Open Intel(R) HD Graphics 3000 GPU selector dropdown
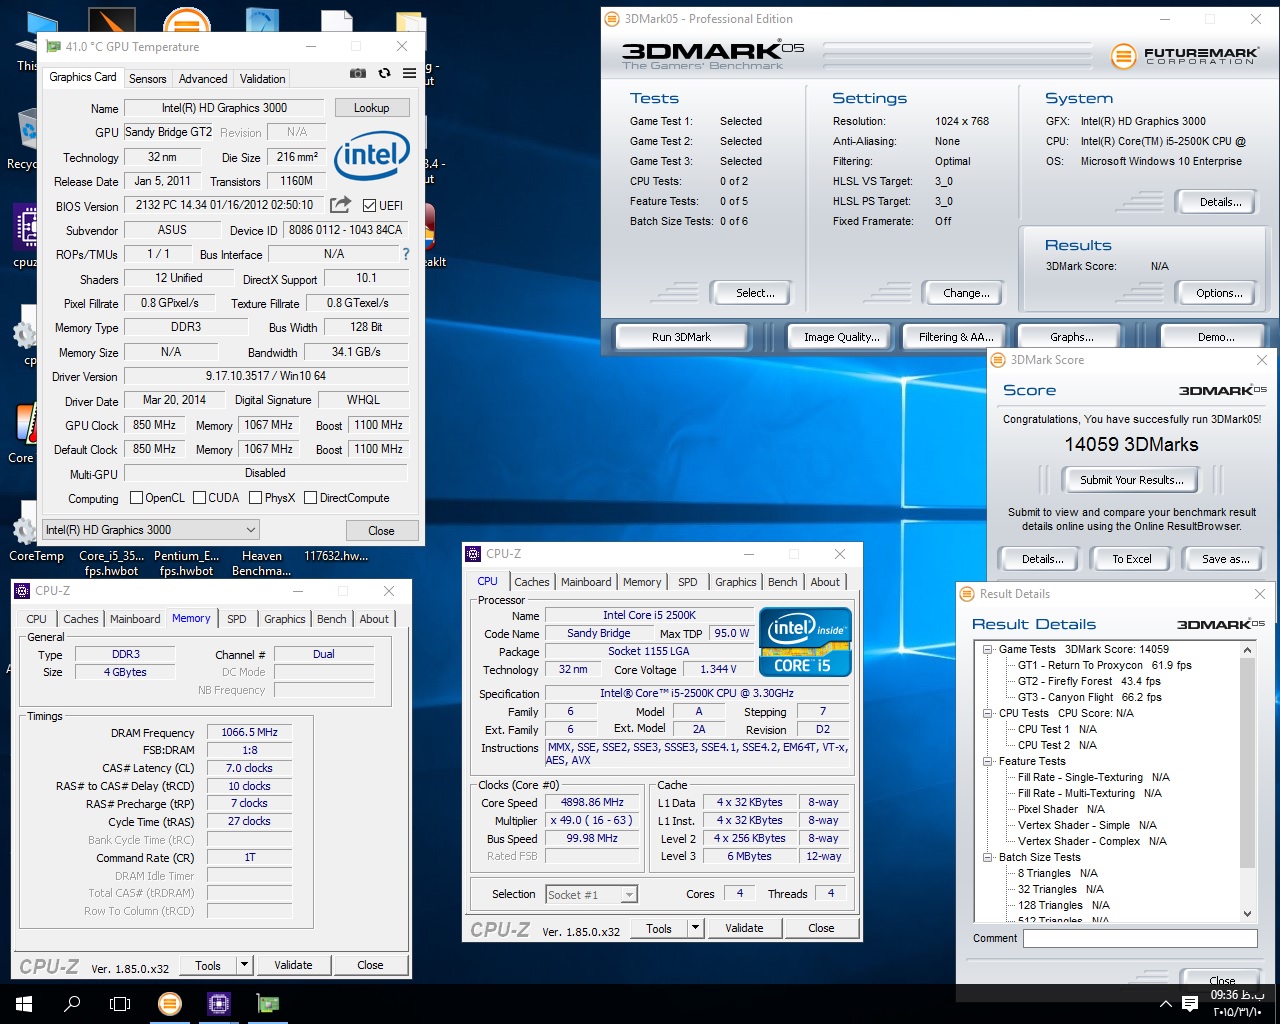Viewport: 1280px width, 1024px height. click(151, 530)
